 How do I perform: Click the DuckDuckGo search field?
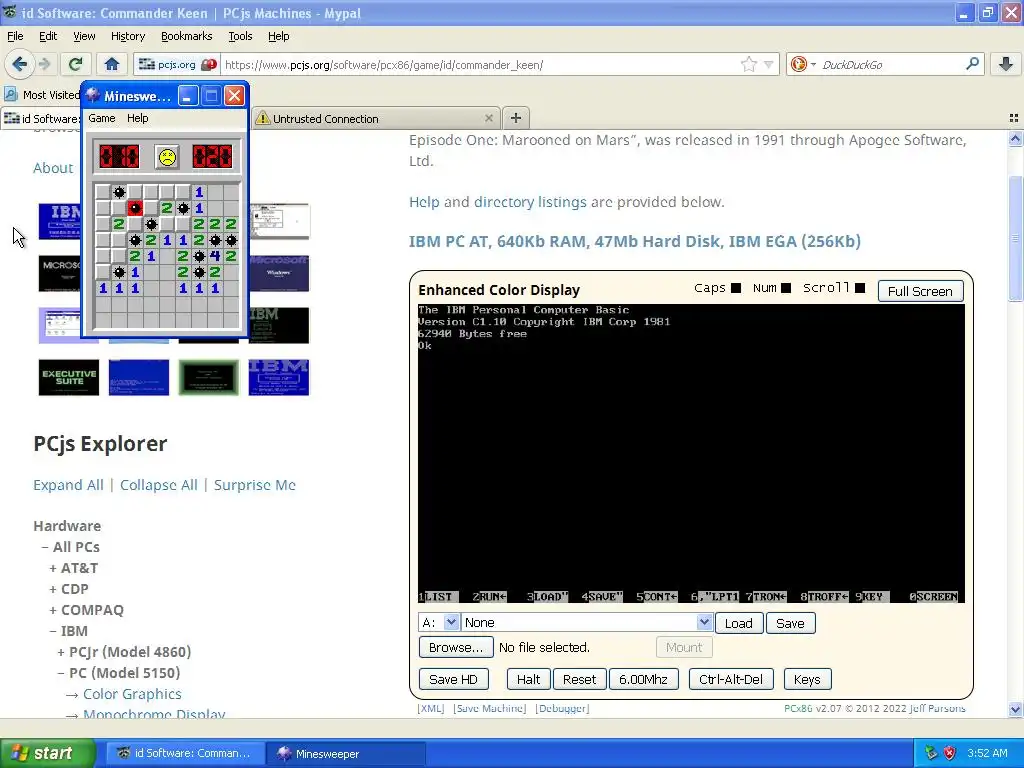tap(889, 64)
